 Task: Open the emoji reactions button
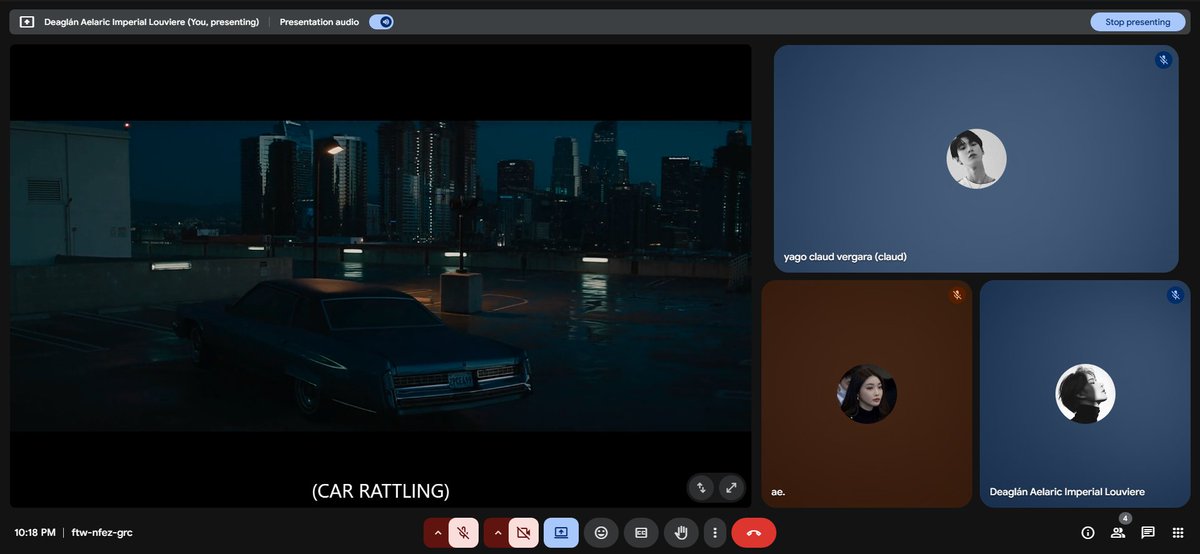pyautogui.click(x=601, y=533)
